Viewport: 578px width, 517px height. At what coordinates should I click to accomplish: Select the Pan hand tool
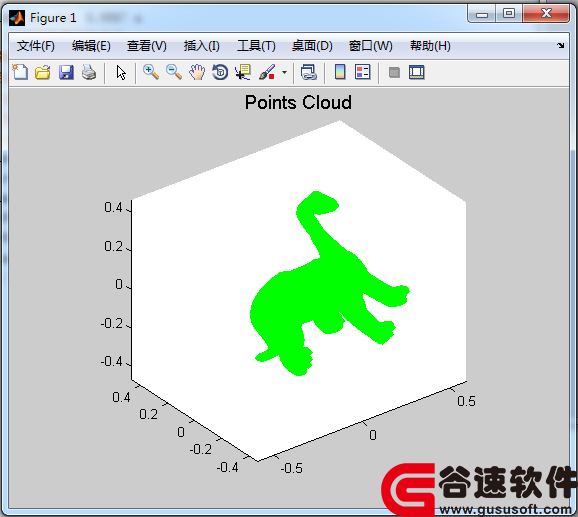[197, 72]
